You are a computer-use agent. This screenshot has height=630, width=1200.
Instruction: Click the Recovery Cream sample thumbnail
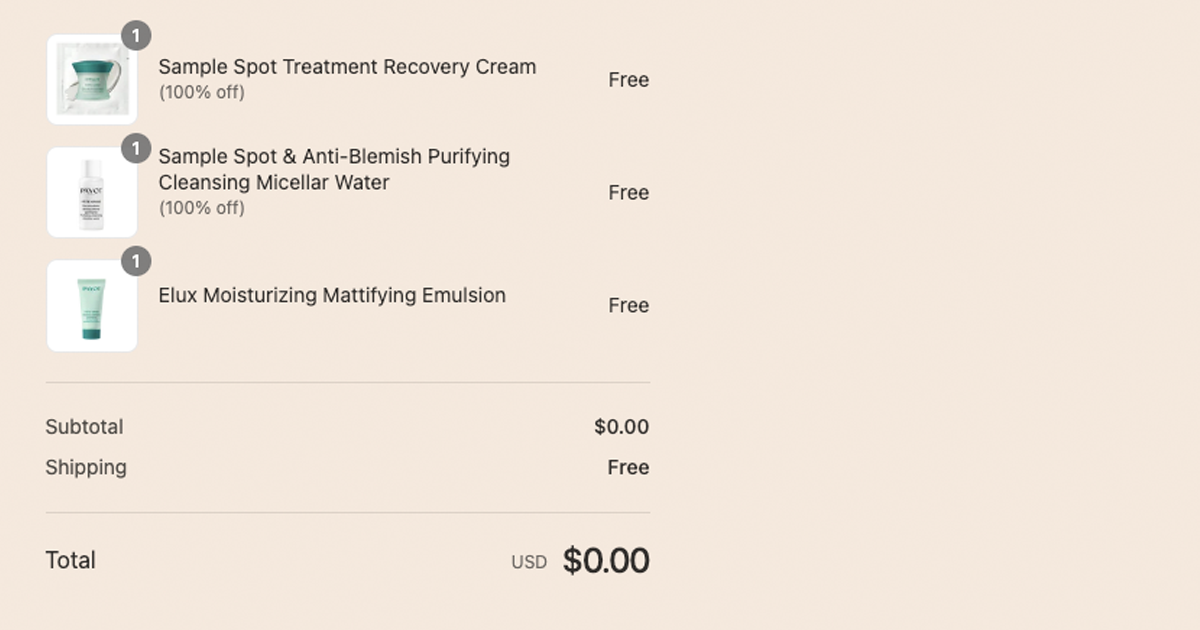tap(92, 80)
